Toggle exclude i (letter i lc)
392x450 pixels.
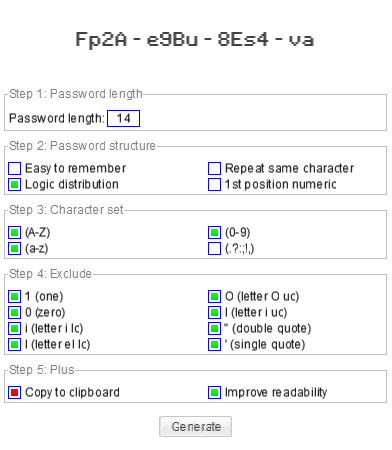[14, 328]
